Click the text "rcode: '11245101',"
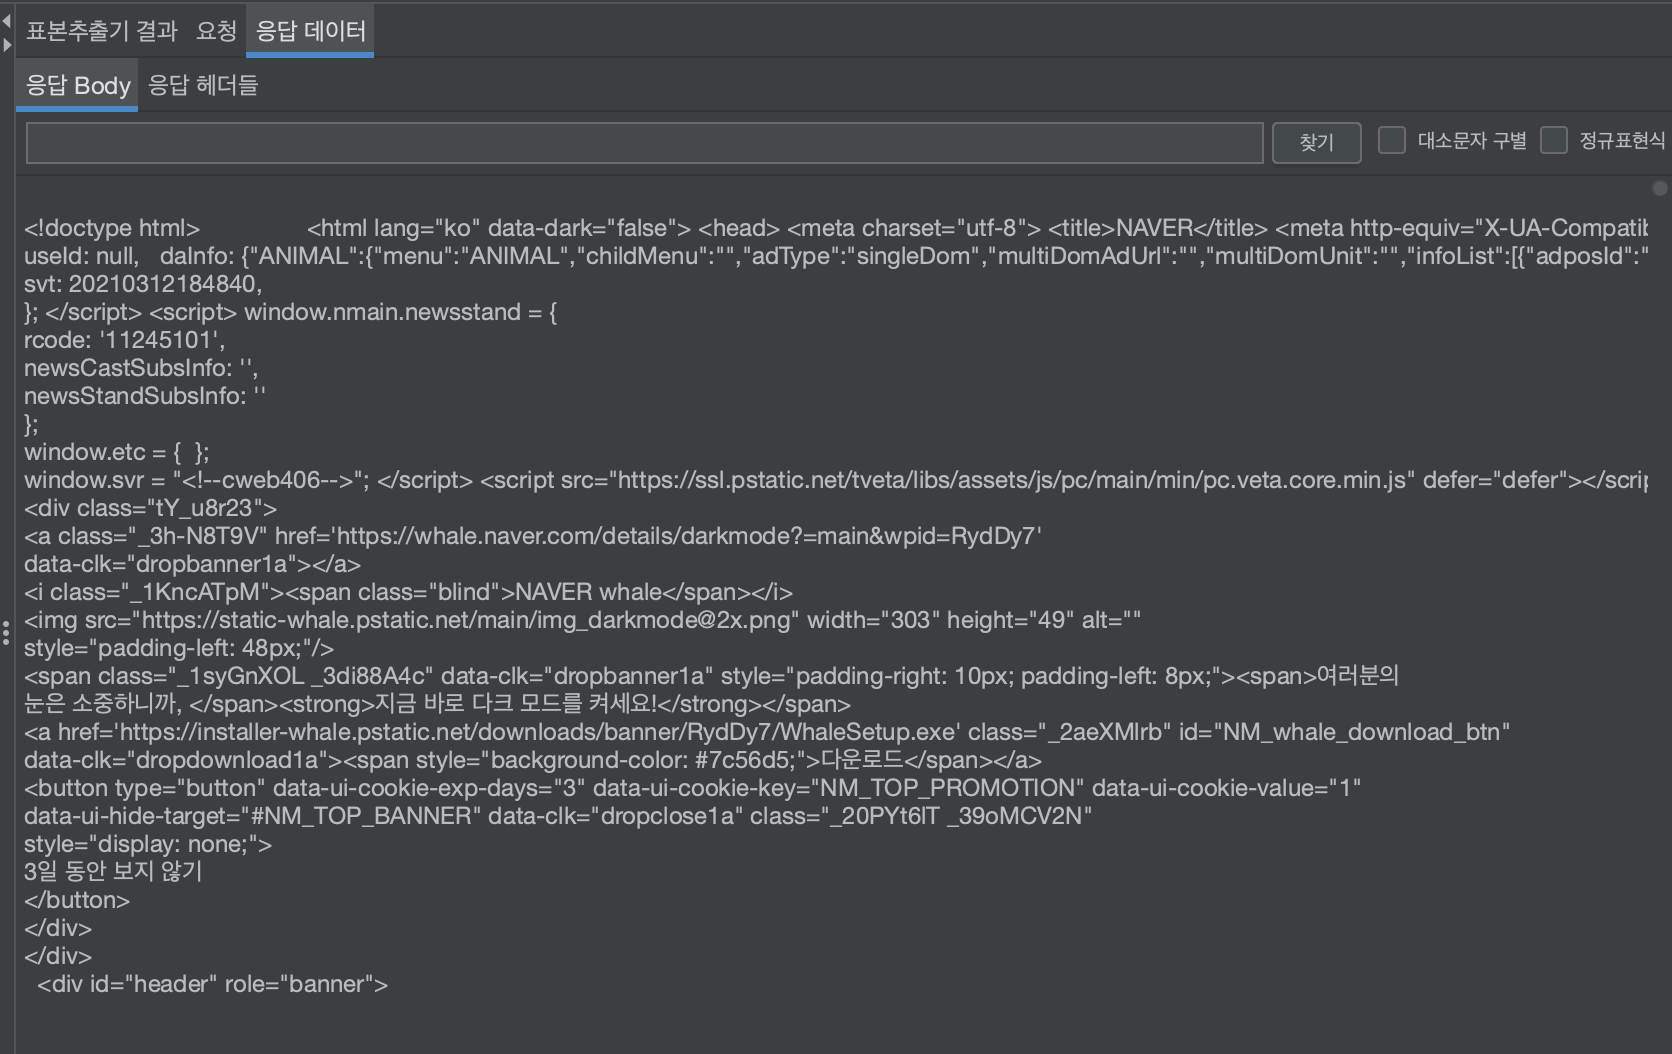 [125, 340]
